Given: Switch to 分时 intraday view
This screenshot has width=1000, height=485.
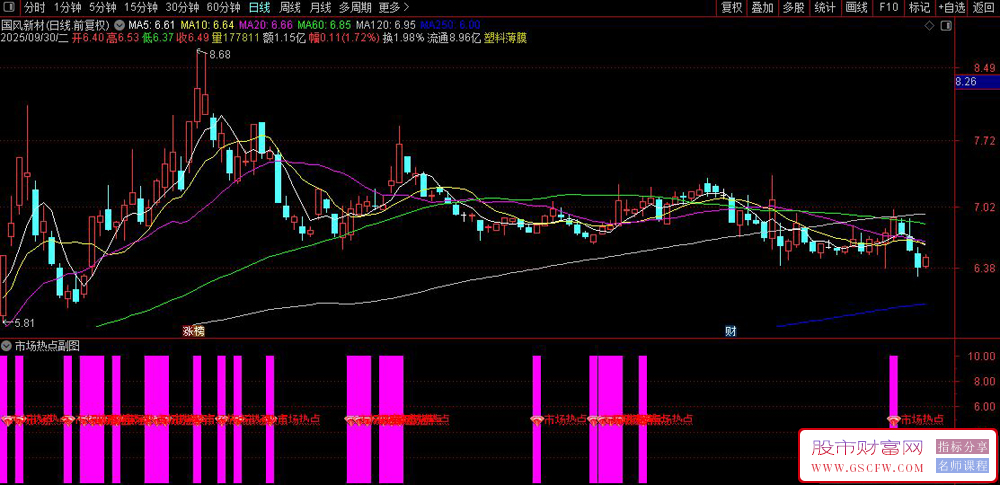Looking at the screenshot, I should point(34,8).
